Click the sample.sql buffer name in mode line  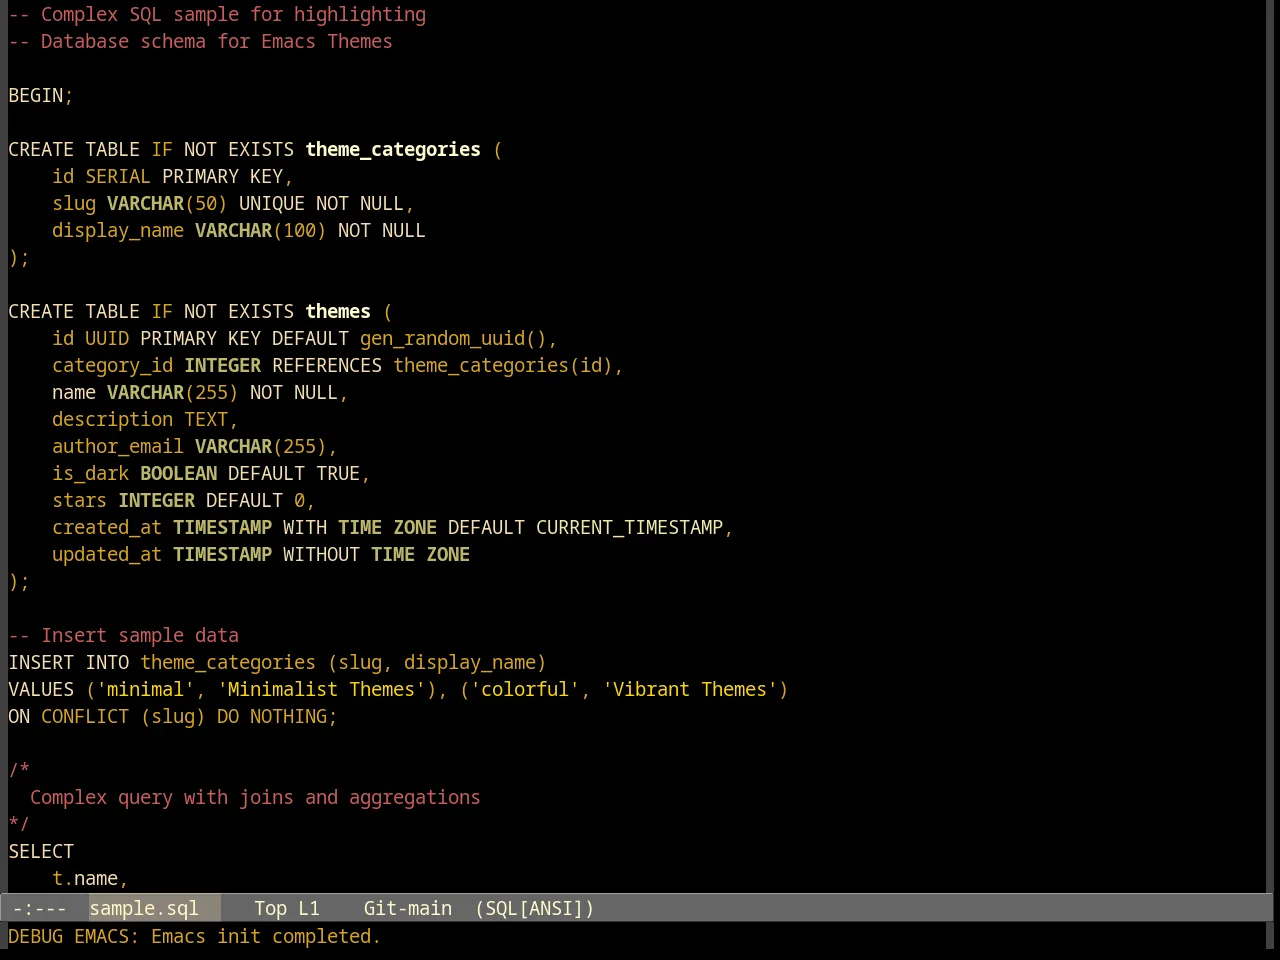[x=144, y=908]
